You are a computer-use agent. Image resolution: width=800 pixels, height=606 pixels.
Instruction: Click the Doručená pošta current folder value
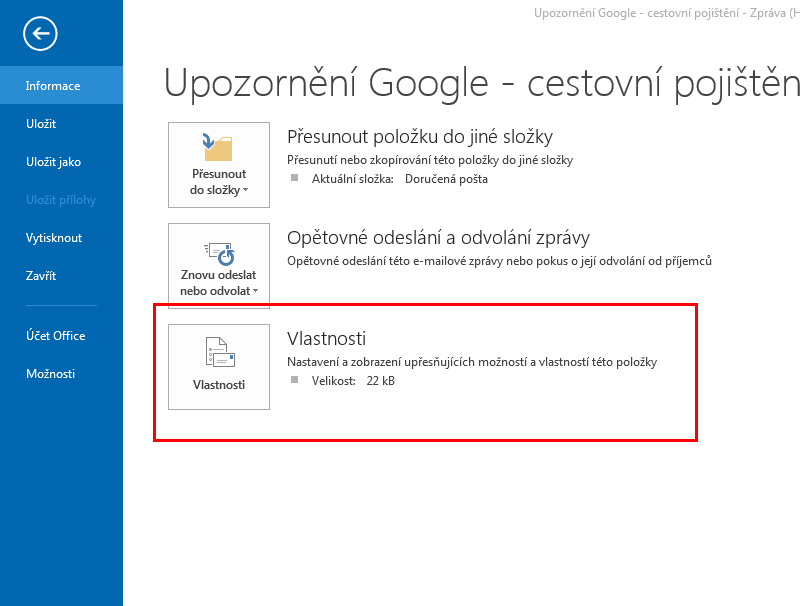(x=446, y=179)
